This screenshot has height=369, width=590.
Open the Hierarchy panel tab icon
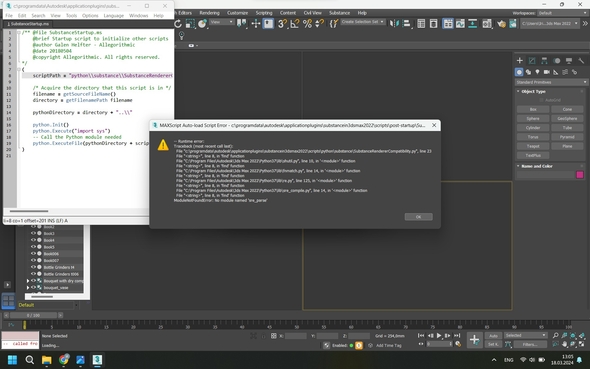coord(544,61)
